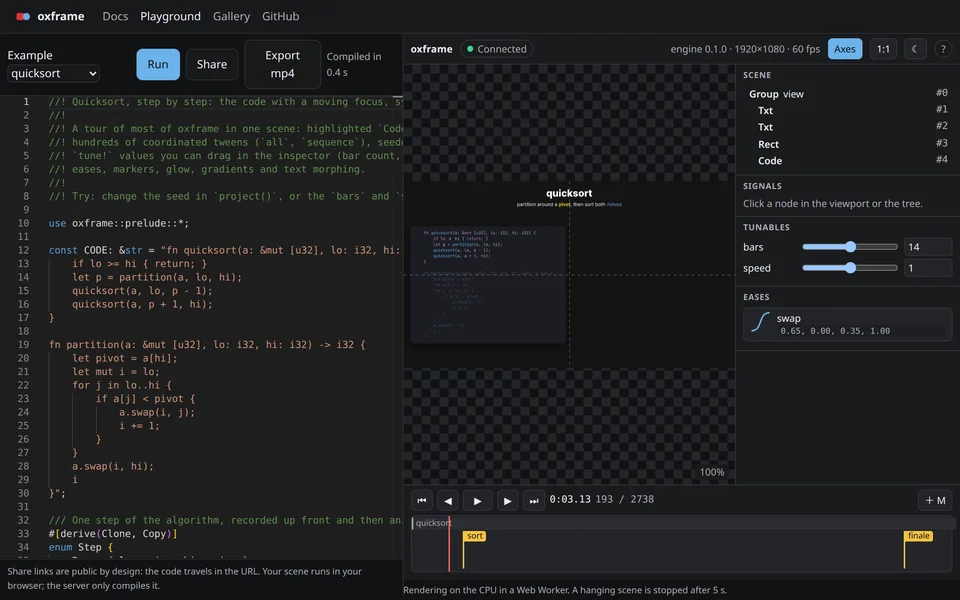Jump to the finale timeline marker
The height and width of the screenshot is (600, 960).
click(x=918, y=536)
